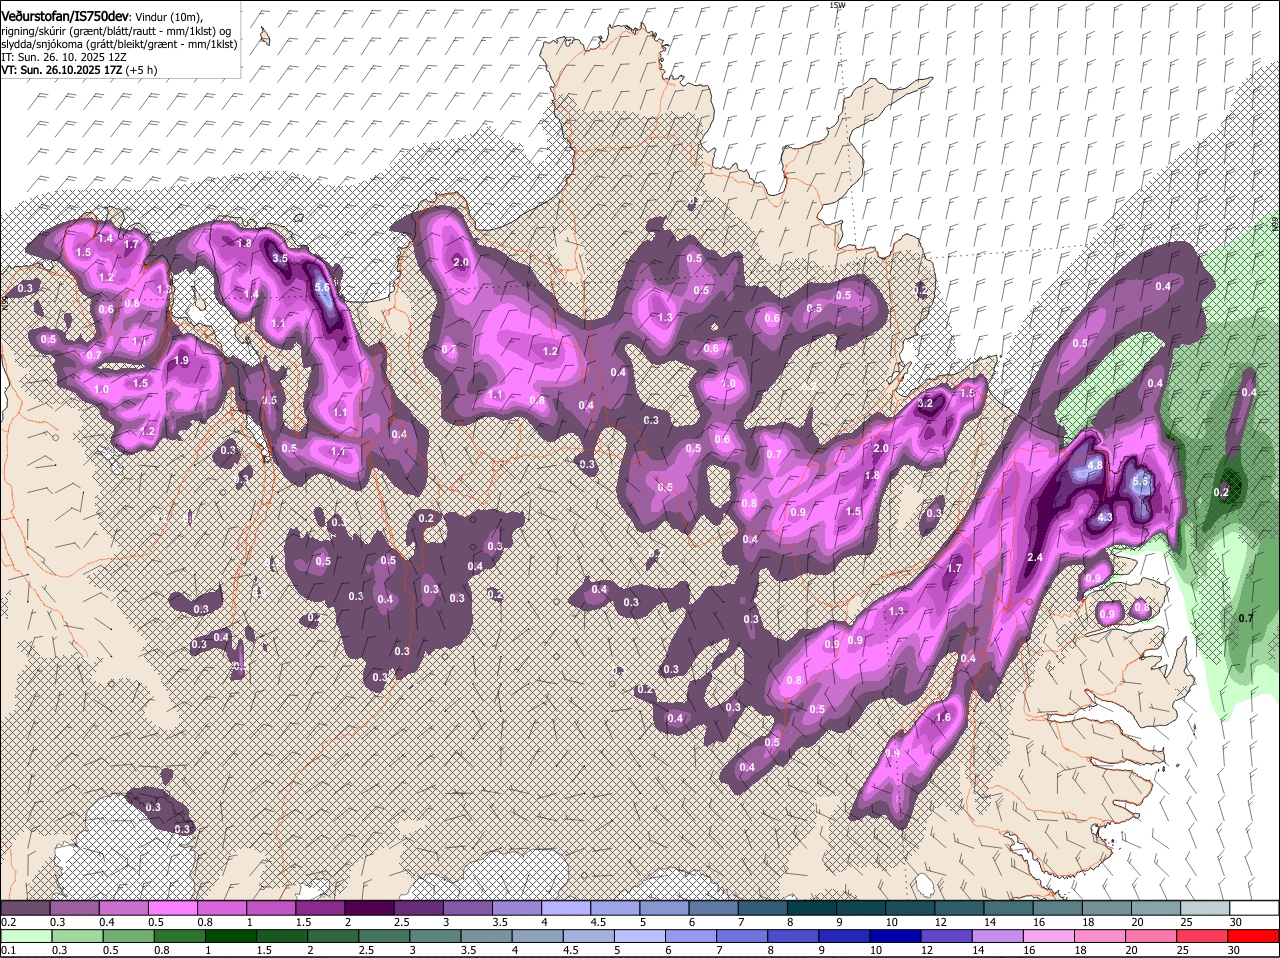Select the deep blue swatch between 10 and 12, lower scale
Image resolution: width=1280 pixels, height=958 pixels.
896,936
